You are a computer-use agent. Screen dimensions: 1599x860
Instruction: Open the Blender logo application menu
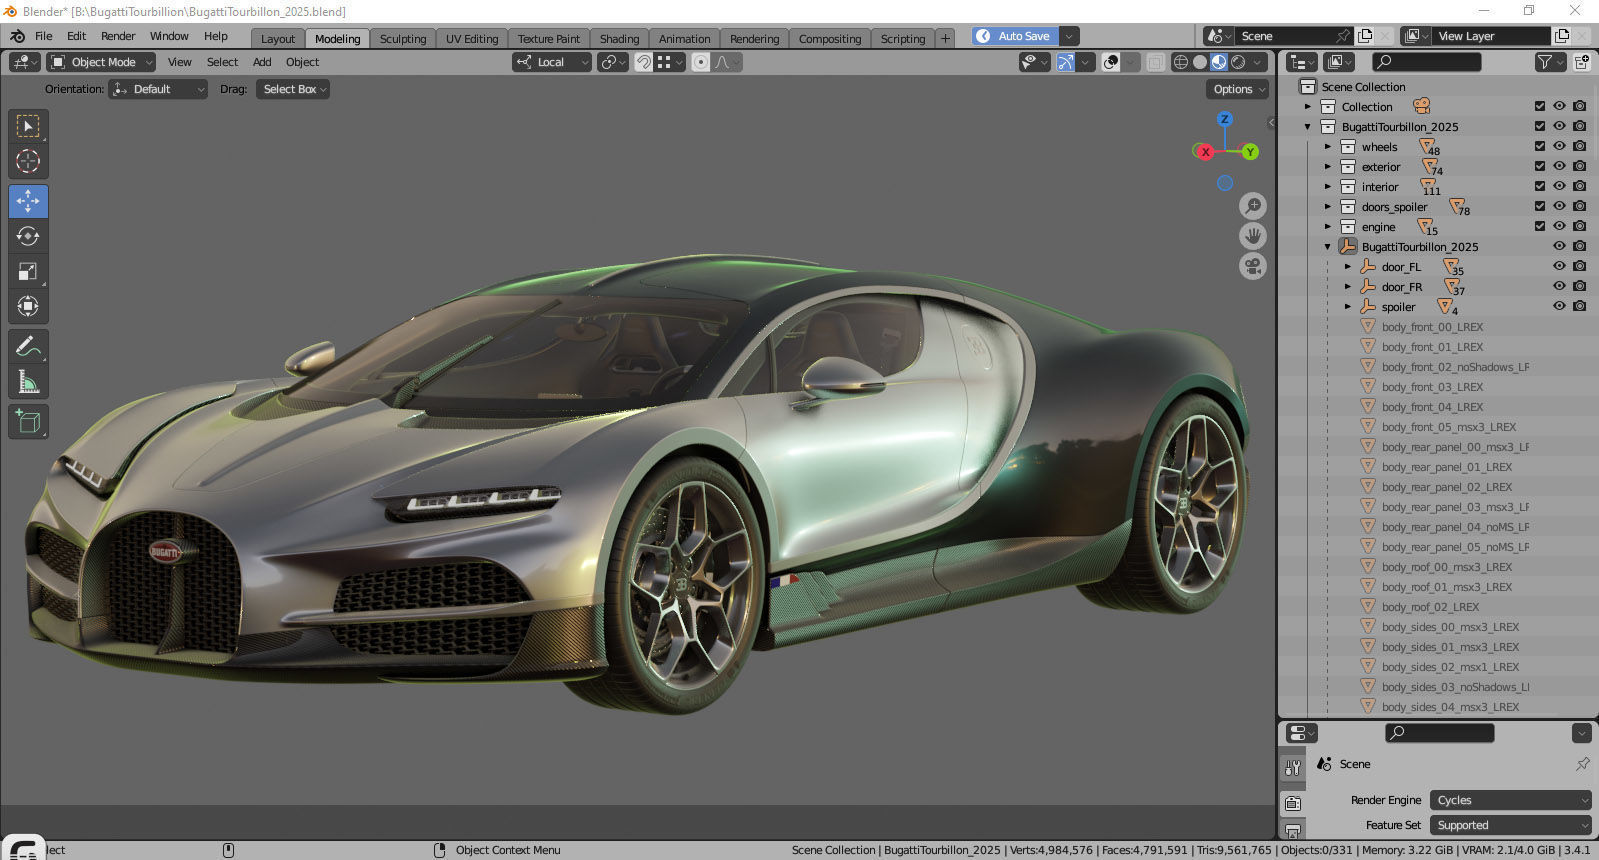(x=17, y=36)
